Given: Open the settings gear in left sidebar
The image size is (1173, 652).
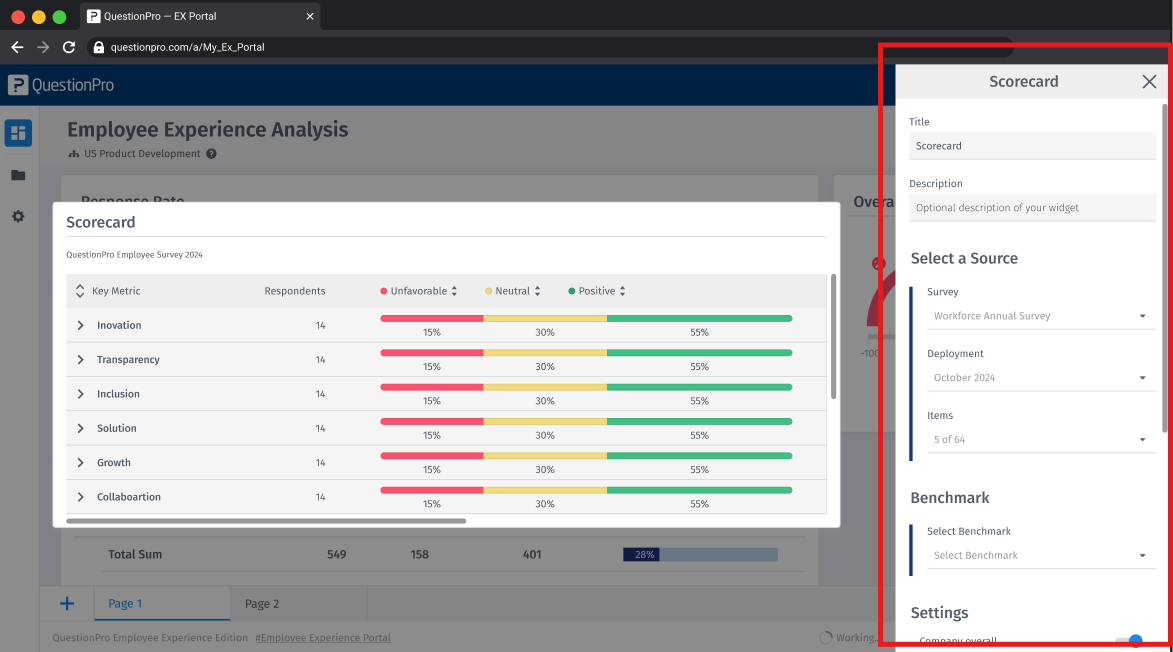Looking at the screenshot, I should click(x=18, y=216).
